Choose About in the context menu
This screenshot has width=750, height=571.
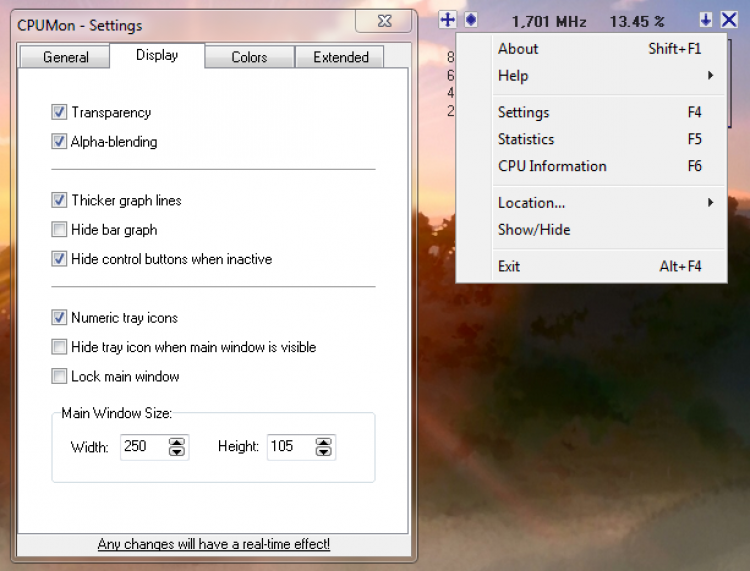tap(591, 49)
